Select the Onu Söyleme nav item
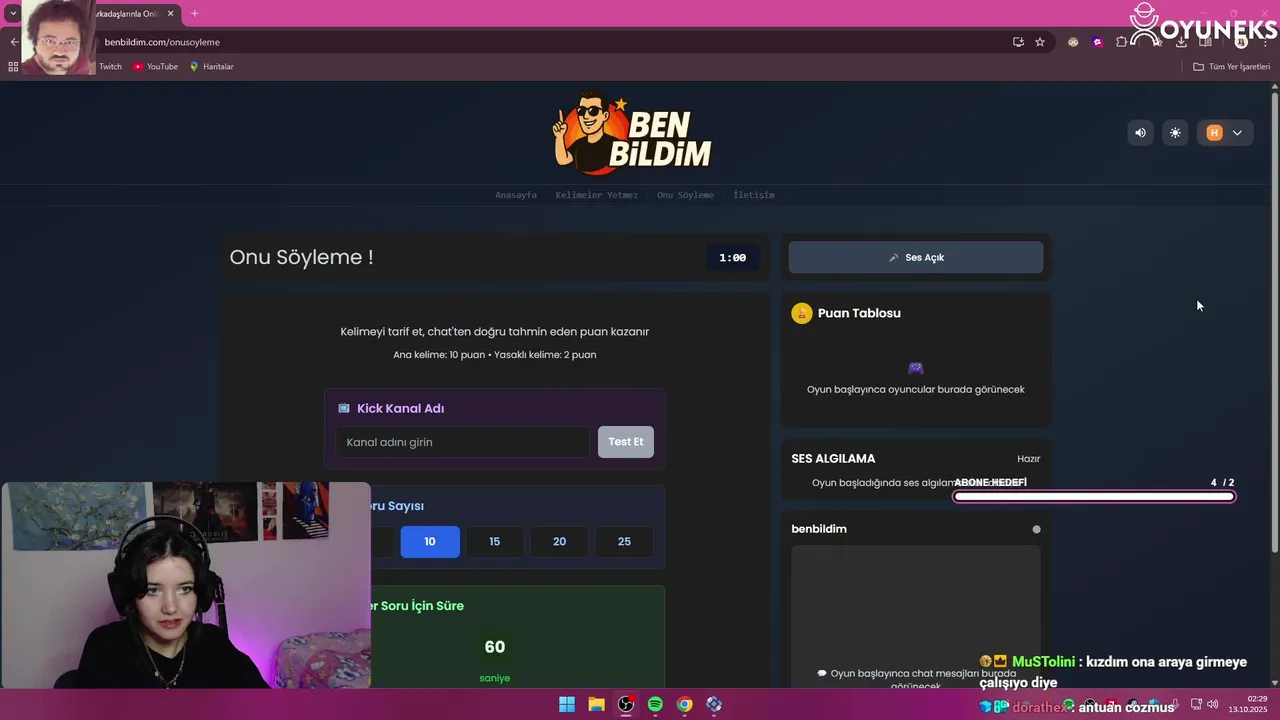The height and width of the screenshot is (720, 1280). [685, 195]
